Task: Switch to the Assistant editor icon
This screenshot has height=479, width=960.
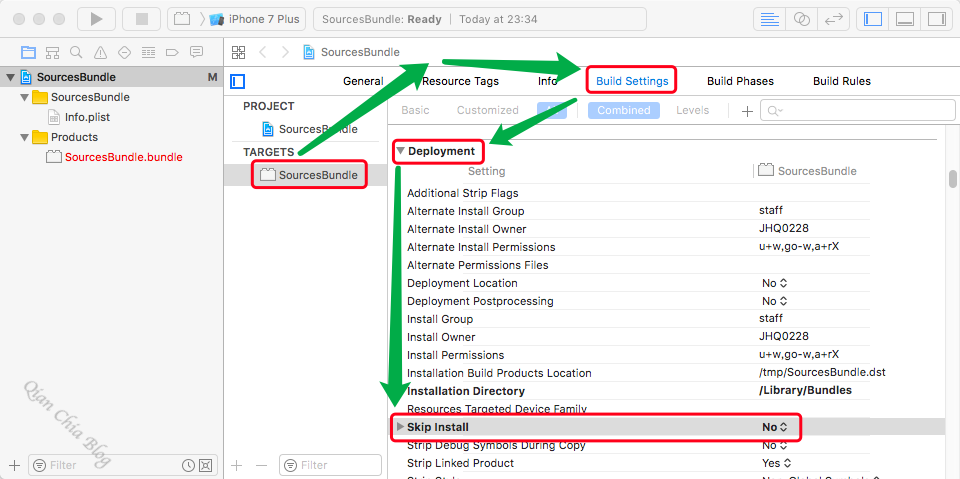Action: point(801,19)
